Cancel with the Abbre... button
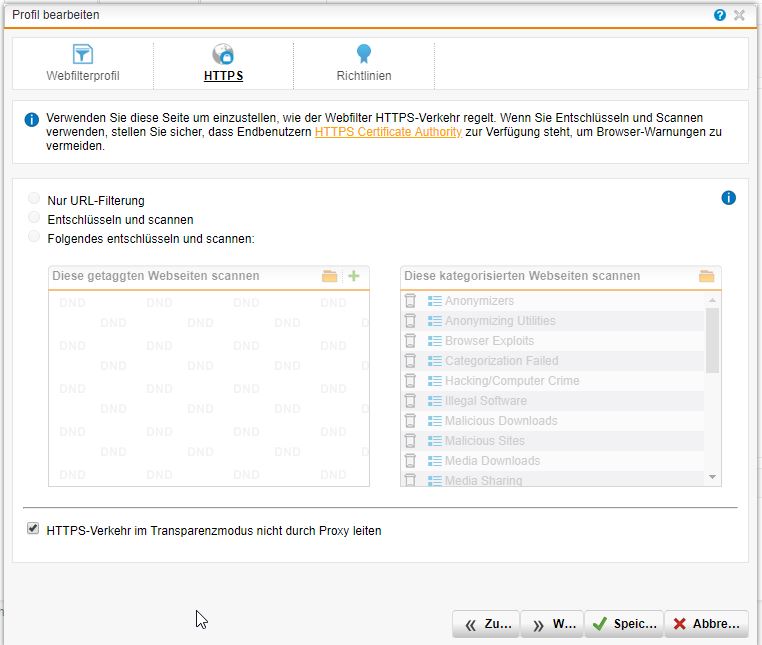 (706, 624)
